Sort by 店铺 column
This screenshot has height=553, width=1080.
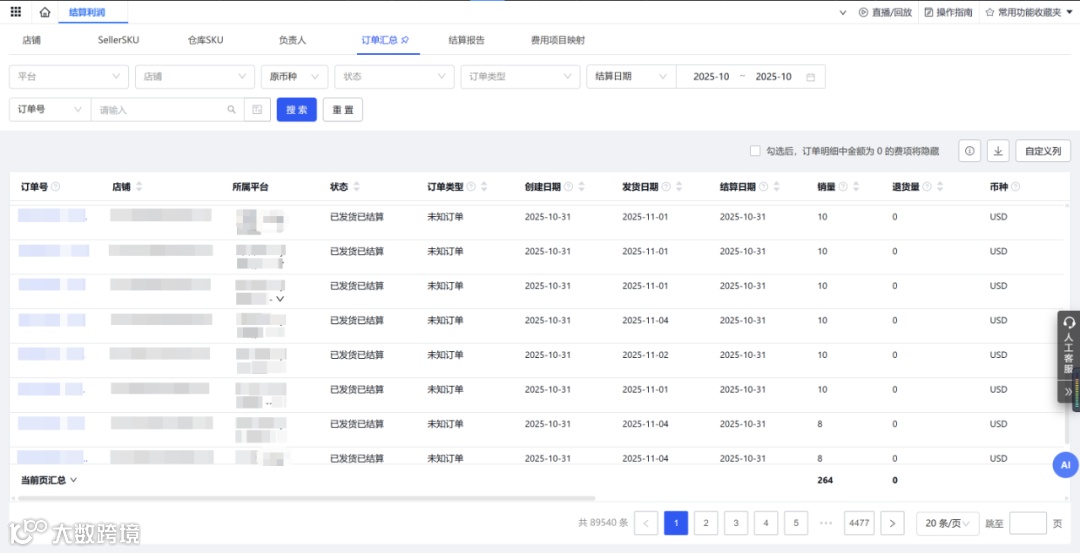139,187
